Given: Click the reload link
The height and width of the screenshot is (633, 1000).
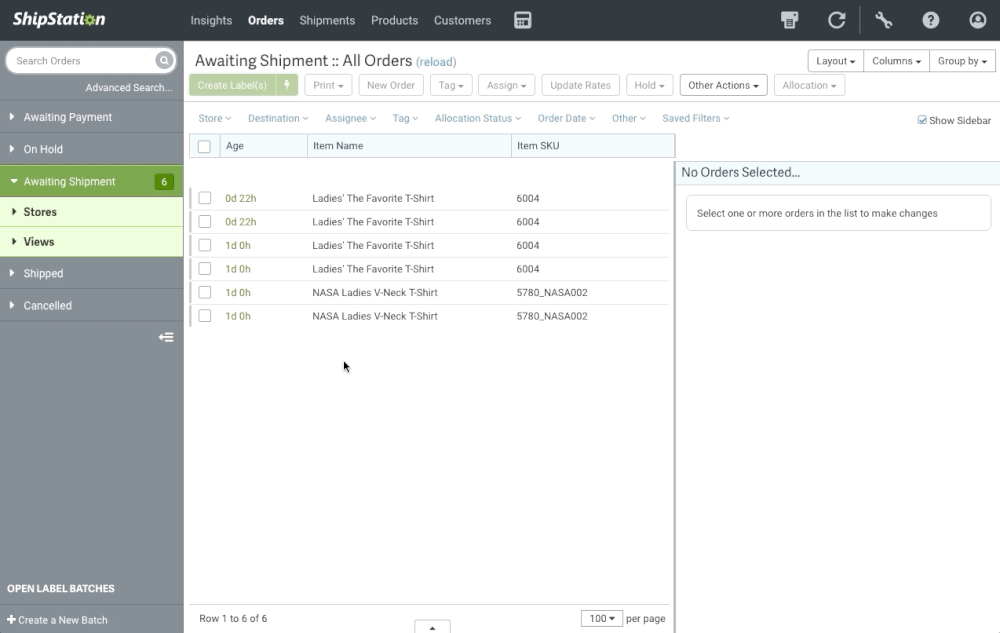Looking at the screenshot, I should [x=436, y=62].
